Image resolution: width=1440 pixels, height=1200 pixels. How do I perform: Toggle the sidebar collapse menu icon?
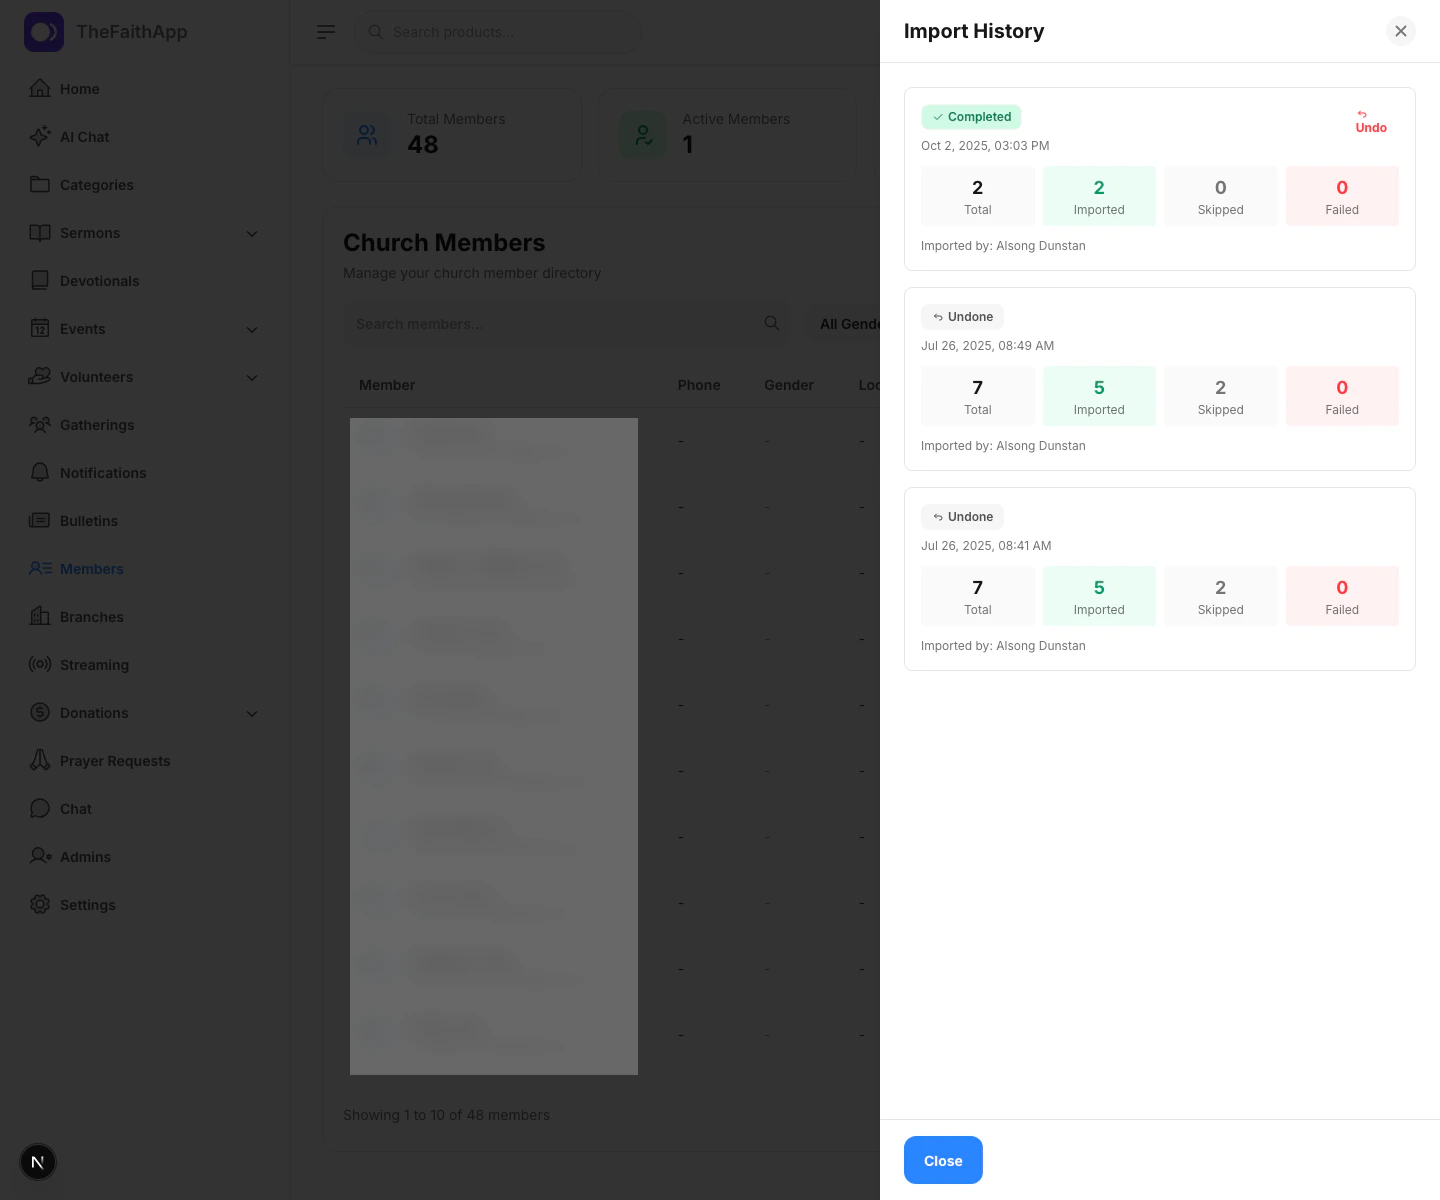coord(326,32)
